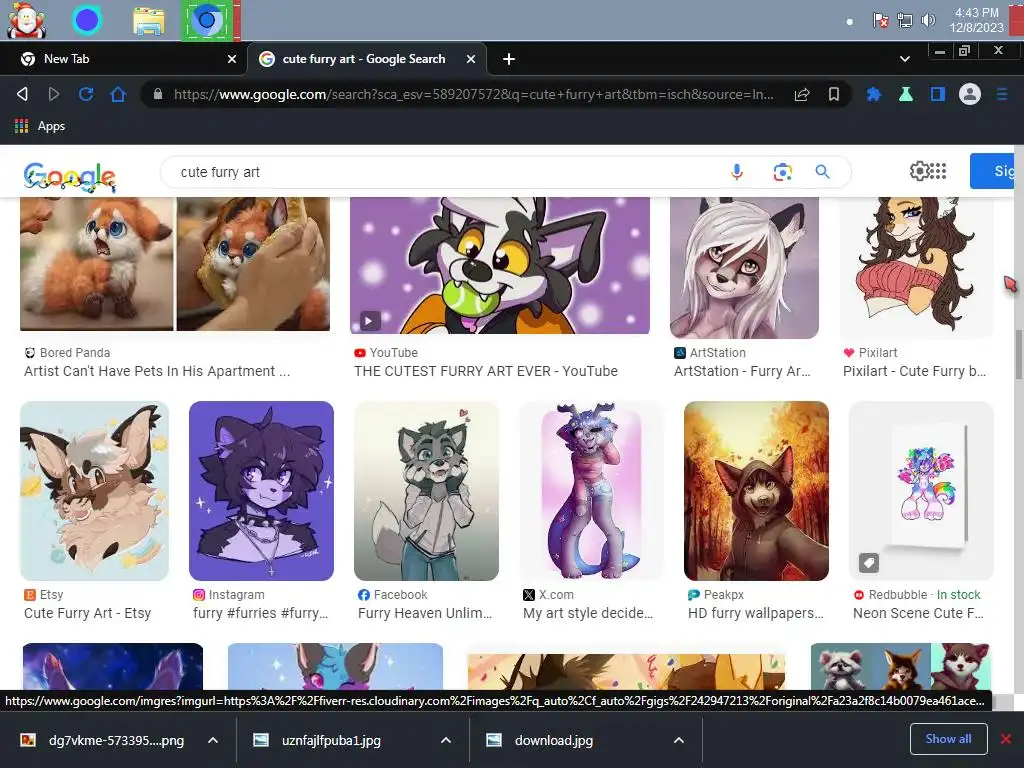Open the Bored Panda fox figurine thumbnail
The width and height of the screenshot is (1024, 768).
(x=175, y=263)
